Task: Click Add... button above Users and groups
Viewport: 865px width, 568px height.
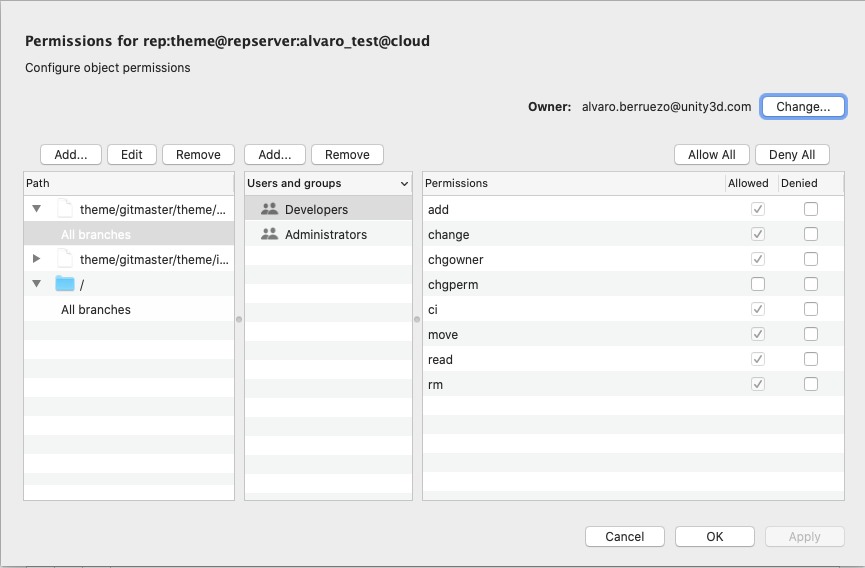Action: [275, 154]
